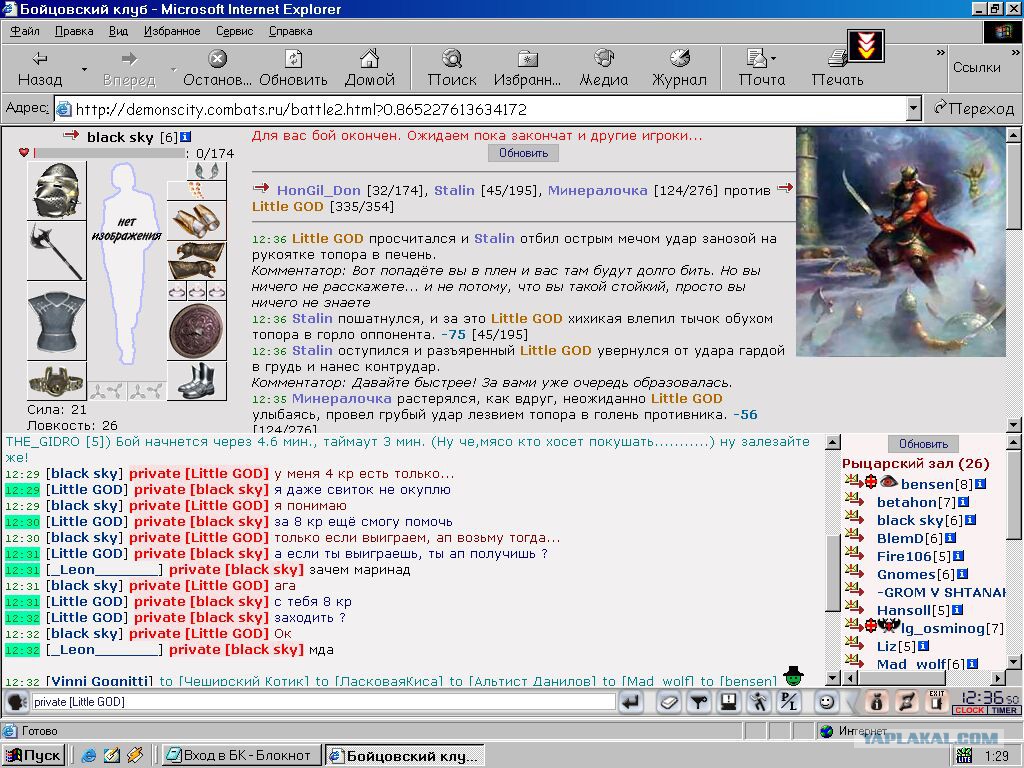Click the IE Search toolbar button
Screen dimensions: 1024x768
pos(452,68)
